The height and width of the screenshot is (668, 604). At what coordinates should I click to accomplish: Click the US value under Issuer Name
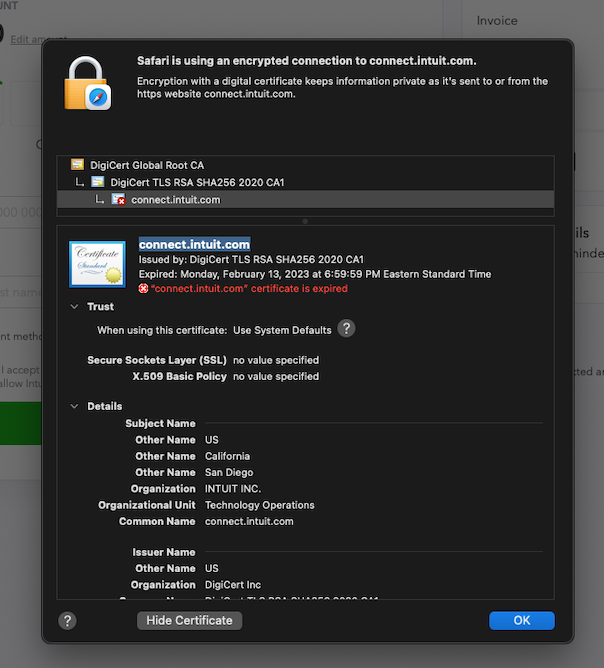point(212,568)
